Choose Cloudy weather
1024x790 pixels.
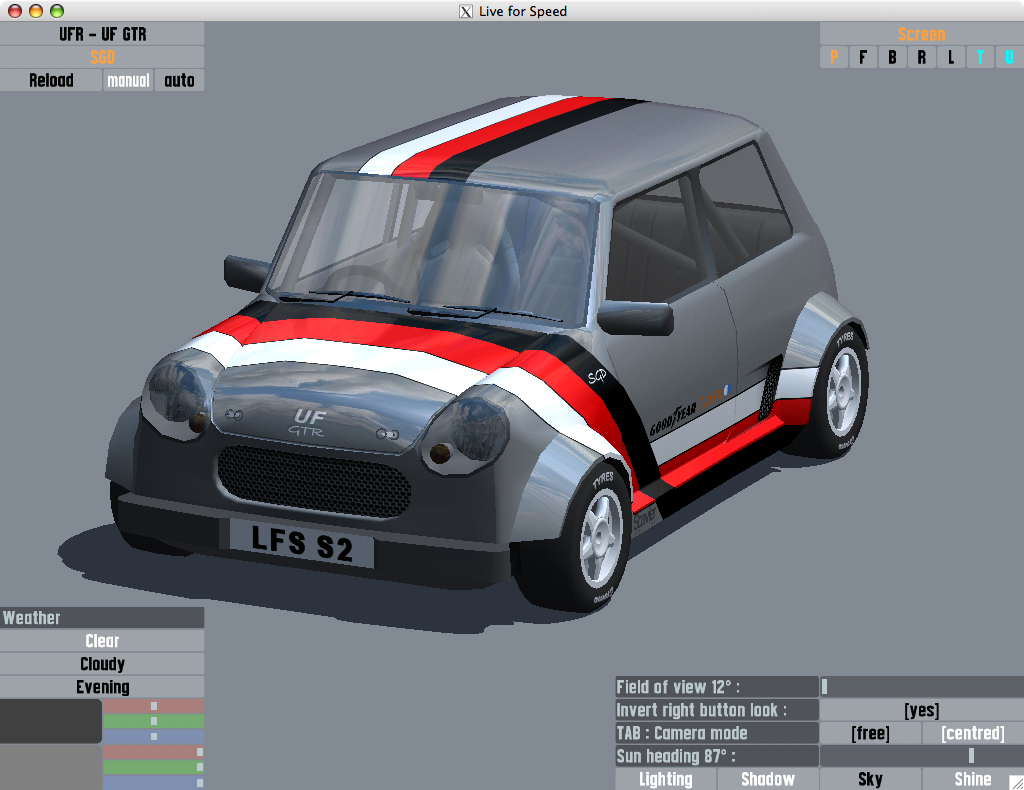point(102,664)
